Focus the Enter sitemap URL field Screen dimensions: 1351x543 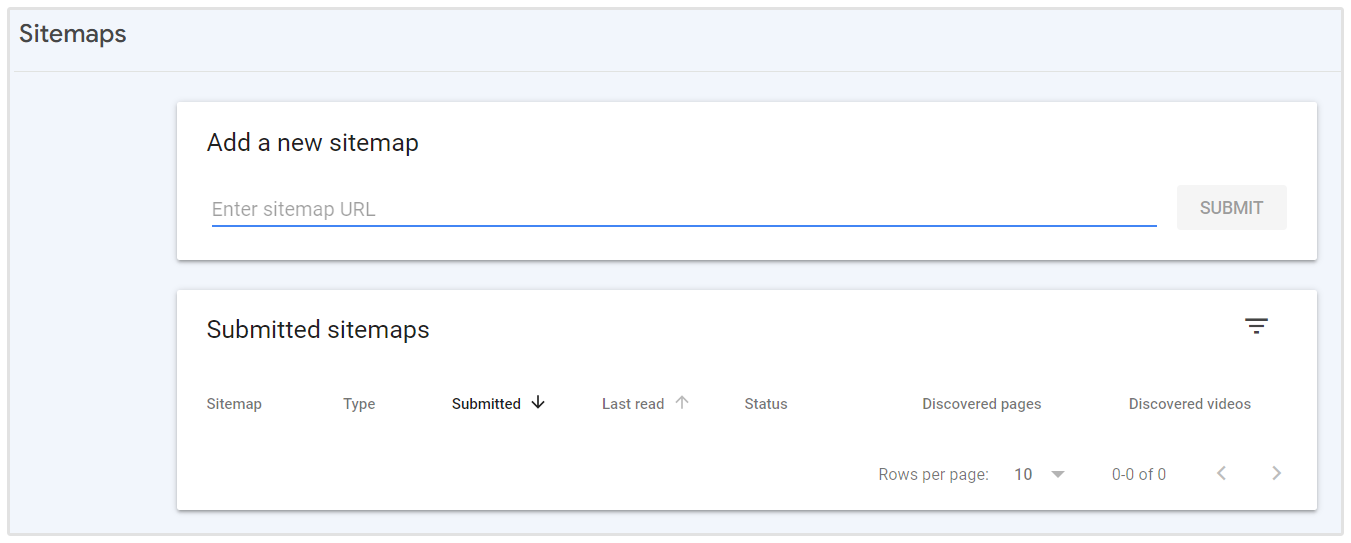click(683, 210)
